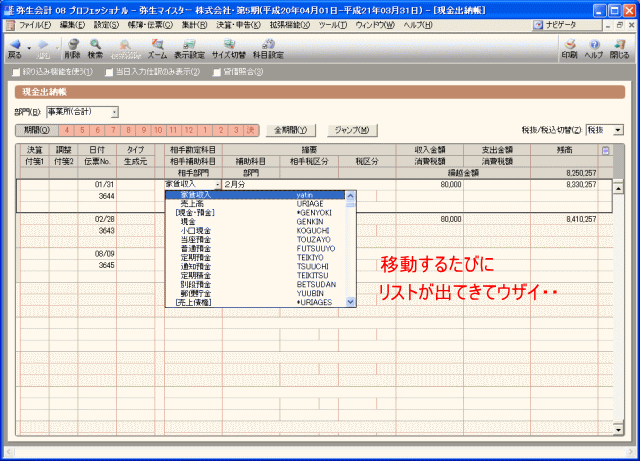Click the ledger scrollbar down arrow
This screenshot has width=640, height=461.
point(618,430)
